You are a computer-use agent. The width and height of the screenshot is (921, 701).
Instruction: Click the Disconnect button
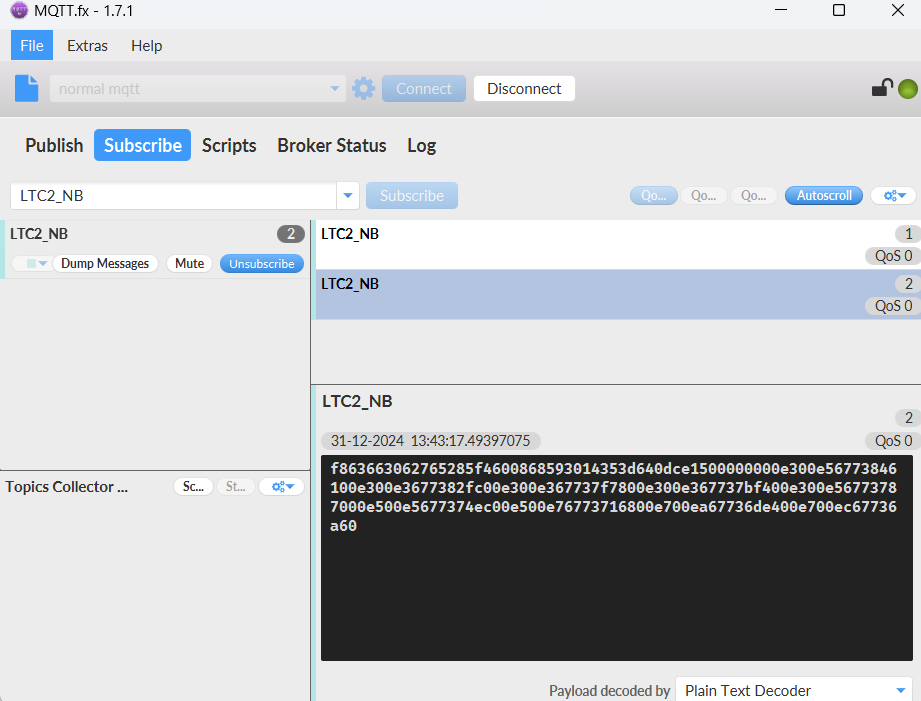point(524,89)
